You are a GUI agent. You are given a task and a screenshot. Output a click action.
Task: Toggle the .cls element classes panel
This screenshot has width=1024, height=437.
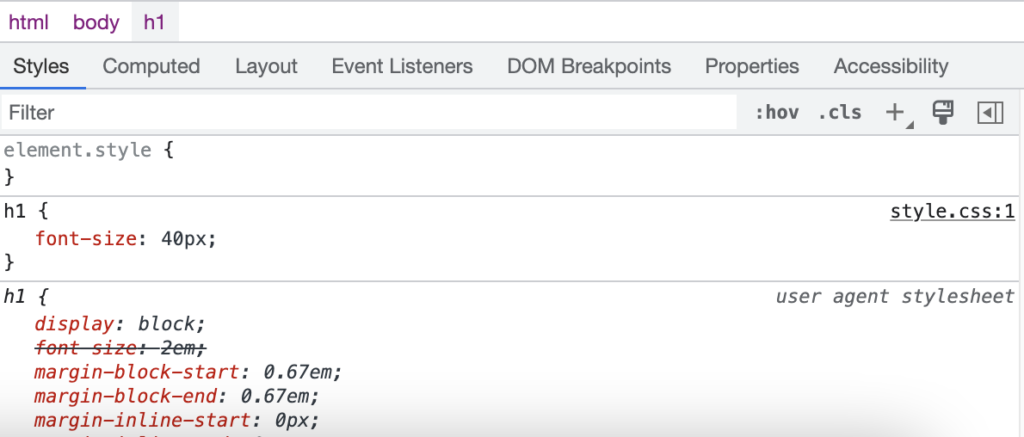coord(839,112)
